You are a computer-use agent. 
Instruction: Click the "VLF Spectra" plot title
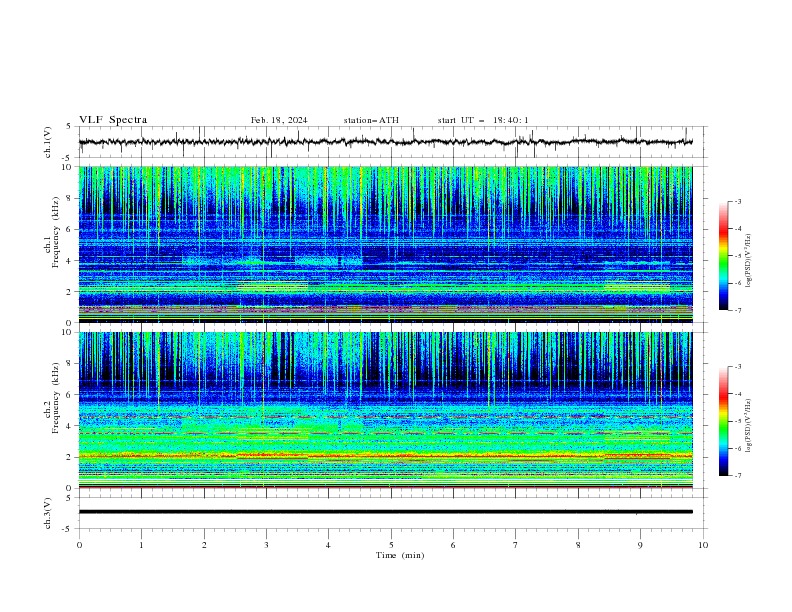[x=113, y=120]
